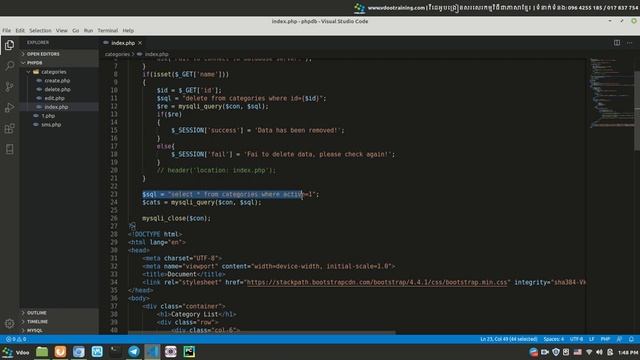Click the editor vertical scrollbar

pos(637,111)
